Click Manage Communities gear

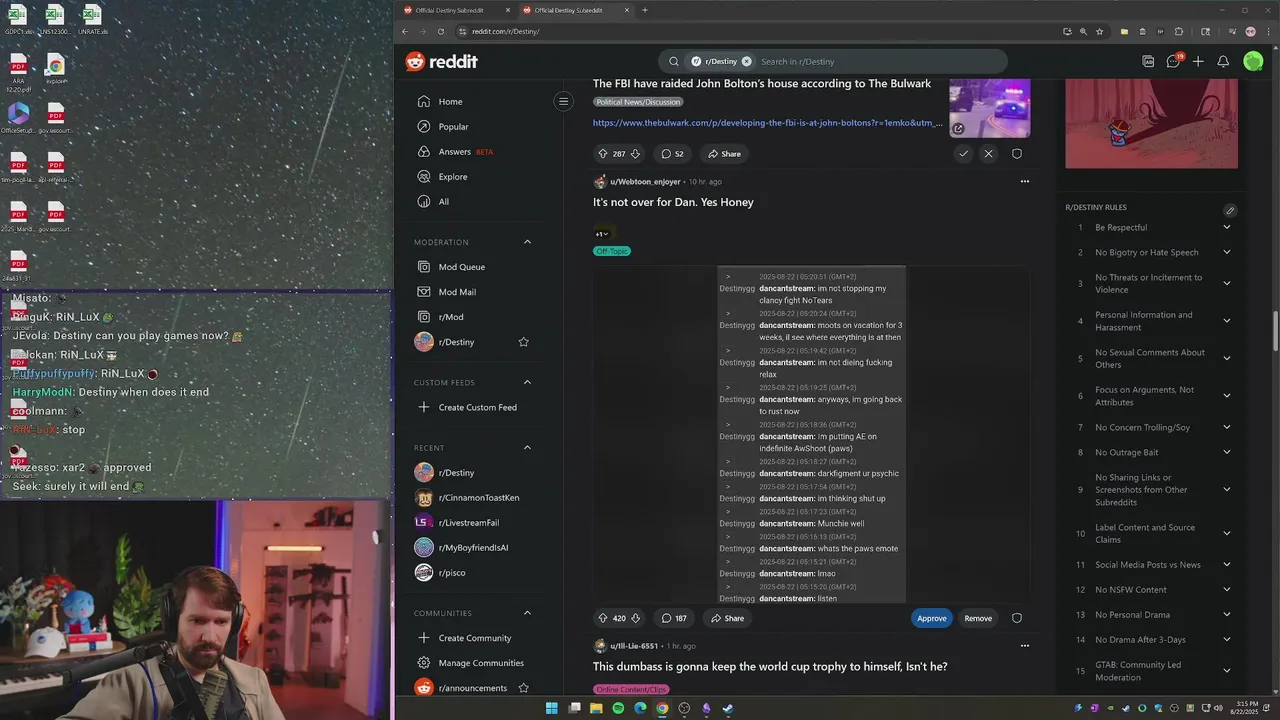click(424, 663)
